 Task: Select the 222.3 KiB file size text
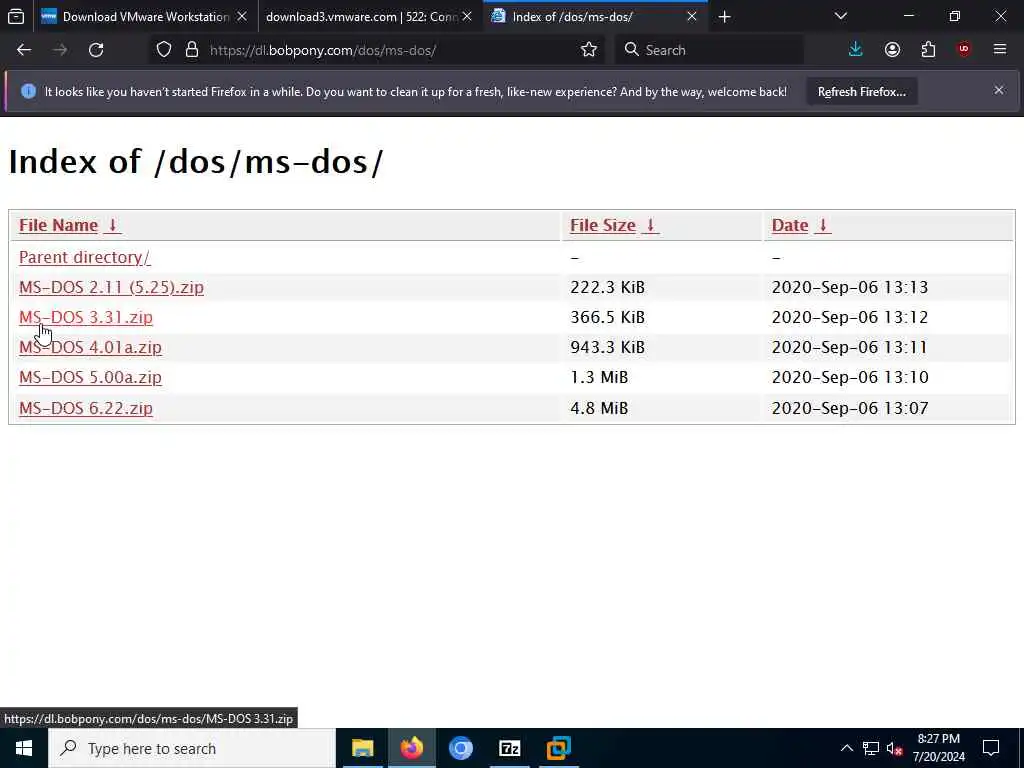pyautogui.click(x=607, y=287)
